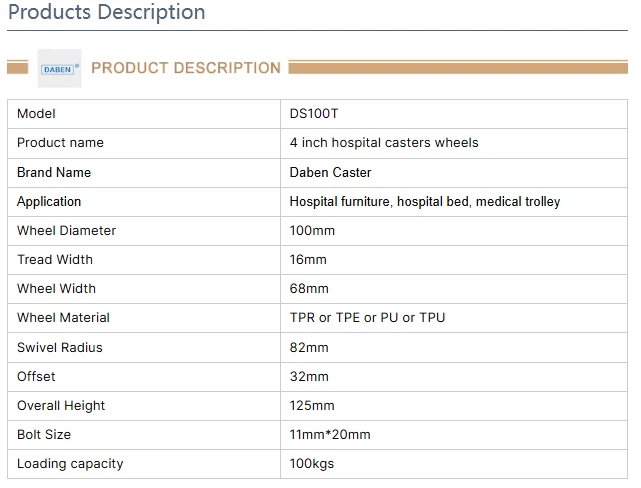Click the Wheel Width 68mm value
Image resolution: width=641 pixels, height=488 pixels.
[x=309, y=288]
